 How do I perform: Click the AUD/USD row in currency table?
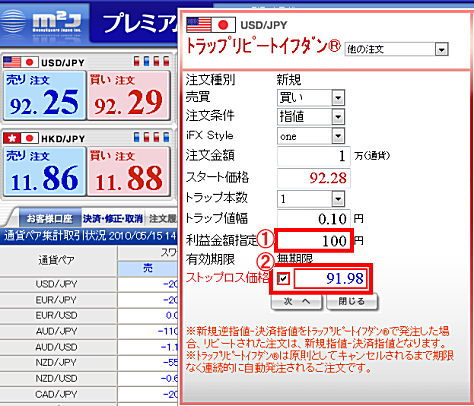89,347
